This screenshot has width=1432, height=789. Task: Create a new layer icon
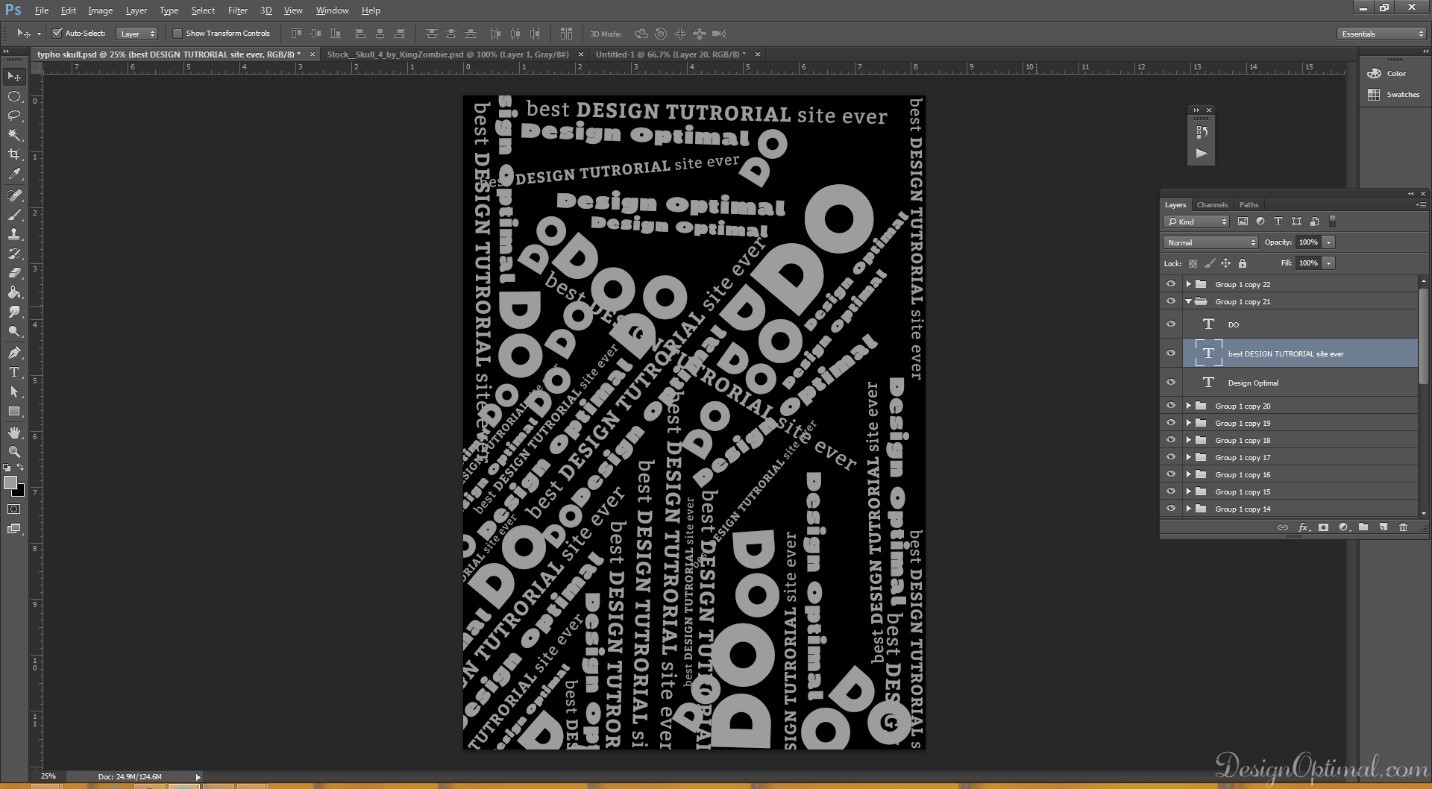click(x=1383, y=527)
